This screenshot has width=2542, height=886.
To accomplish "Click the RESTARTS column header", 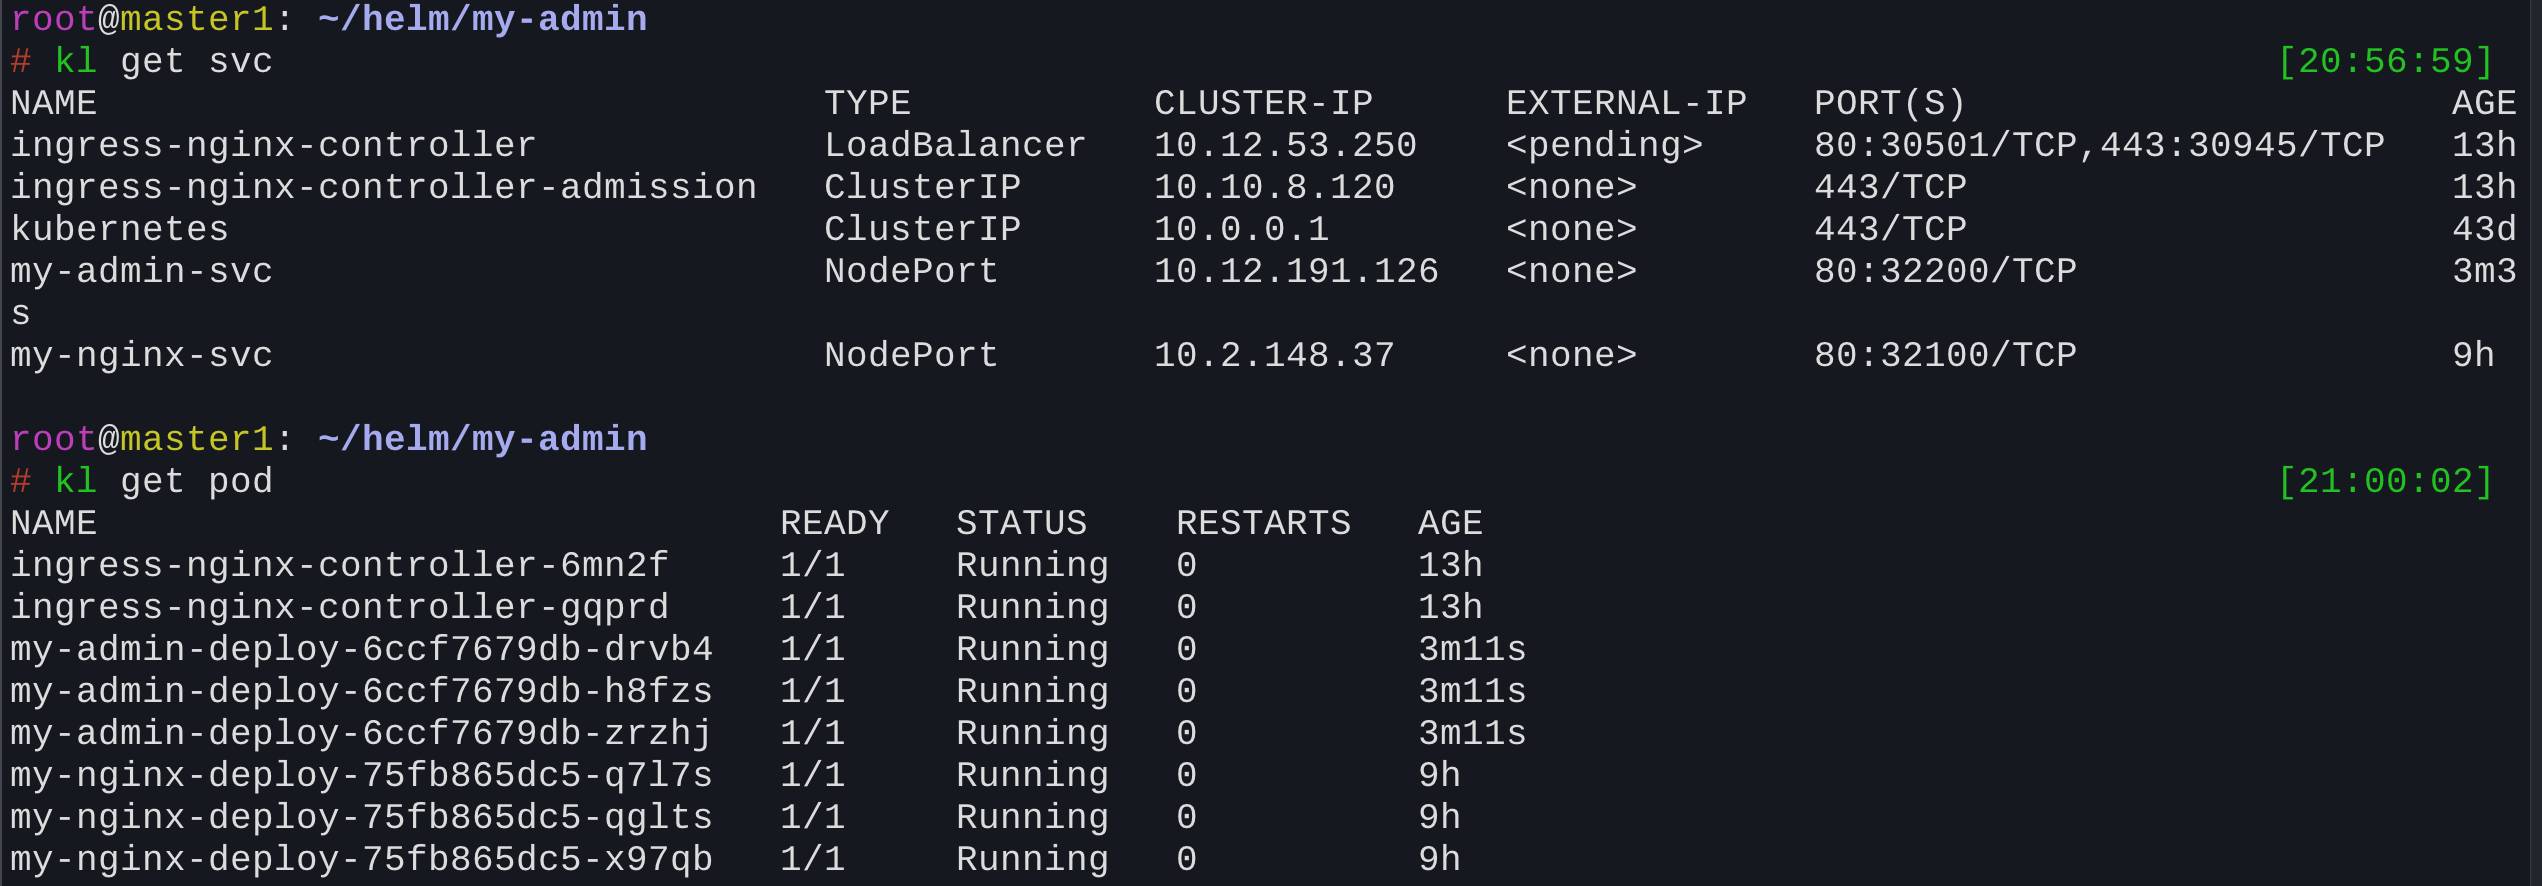I will pyautogui.click(x=1263, y=524).
